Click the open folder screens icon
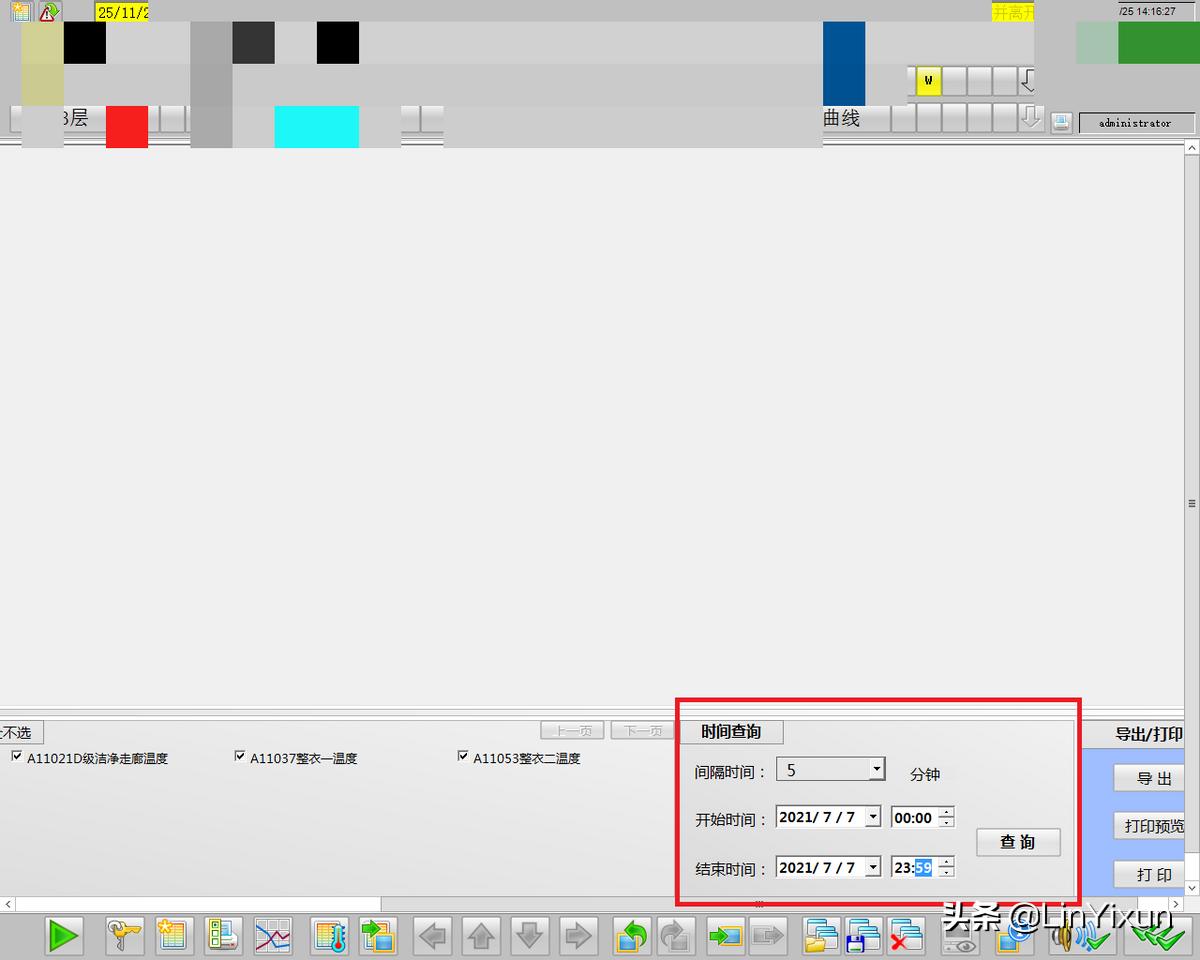 (x=822, y=936)
